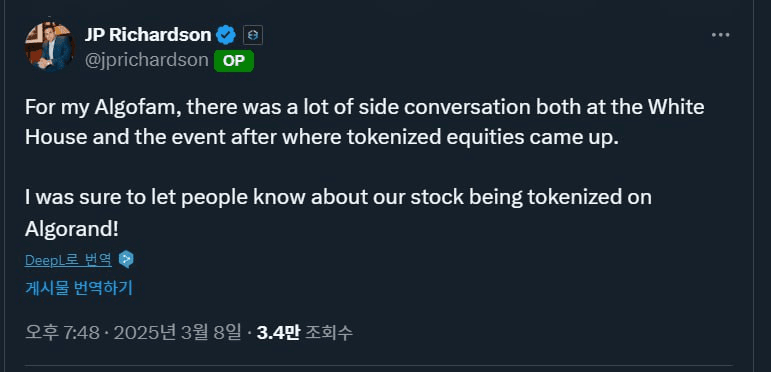Translate the post using DeepL로 번역 link

click(x=68, y=260)
